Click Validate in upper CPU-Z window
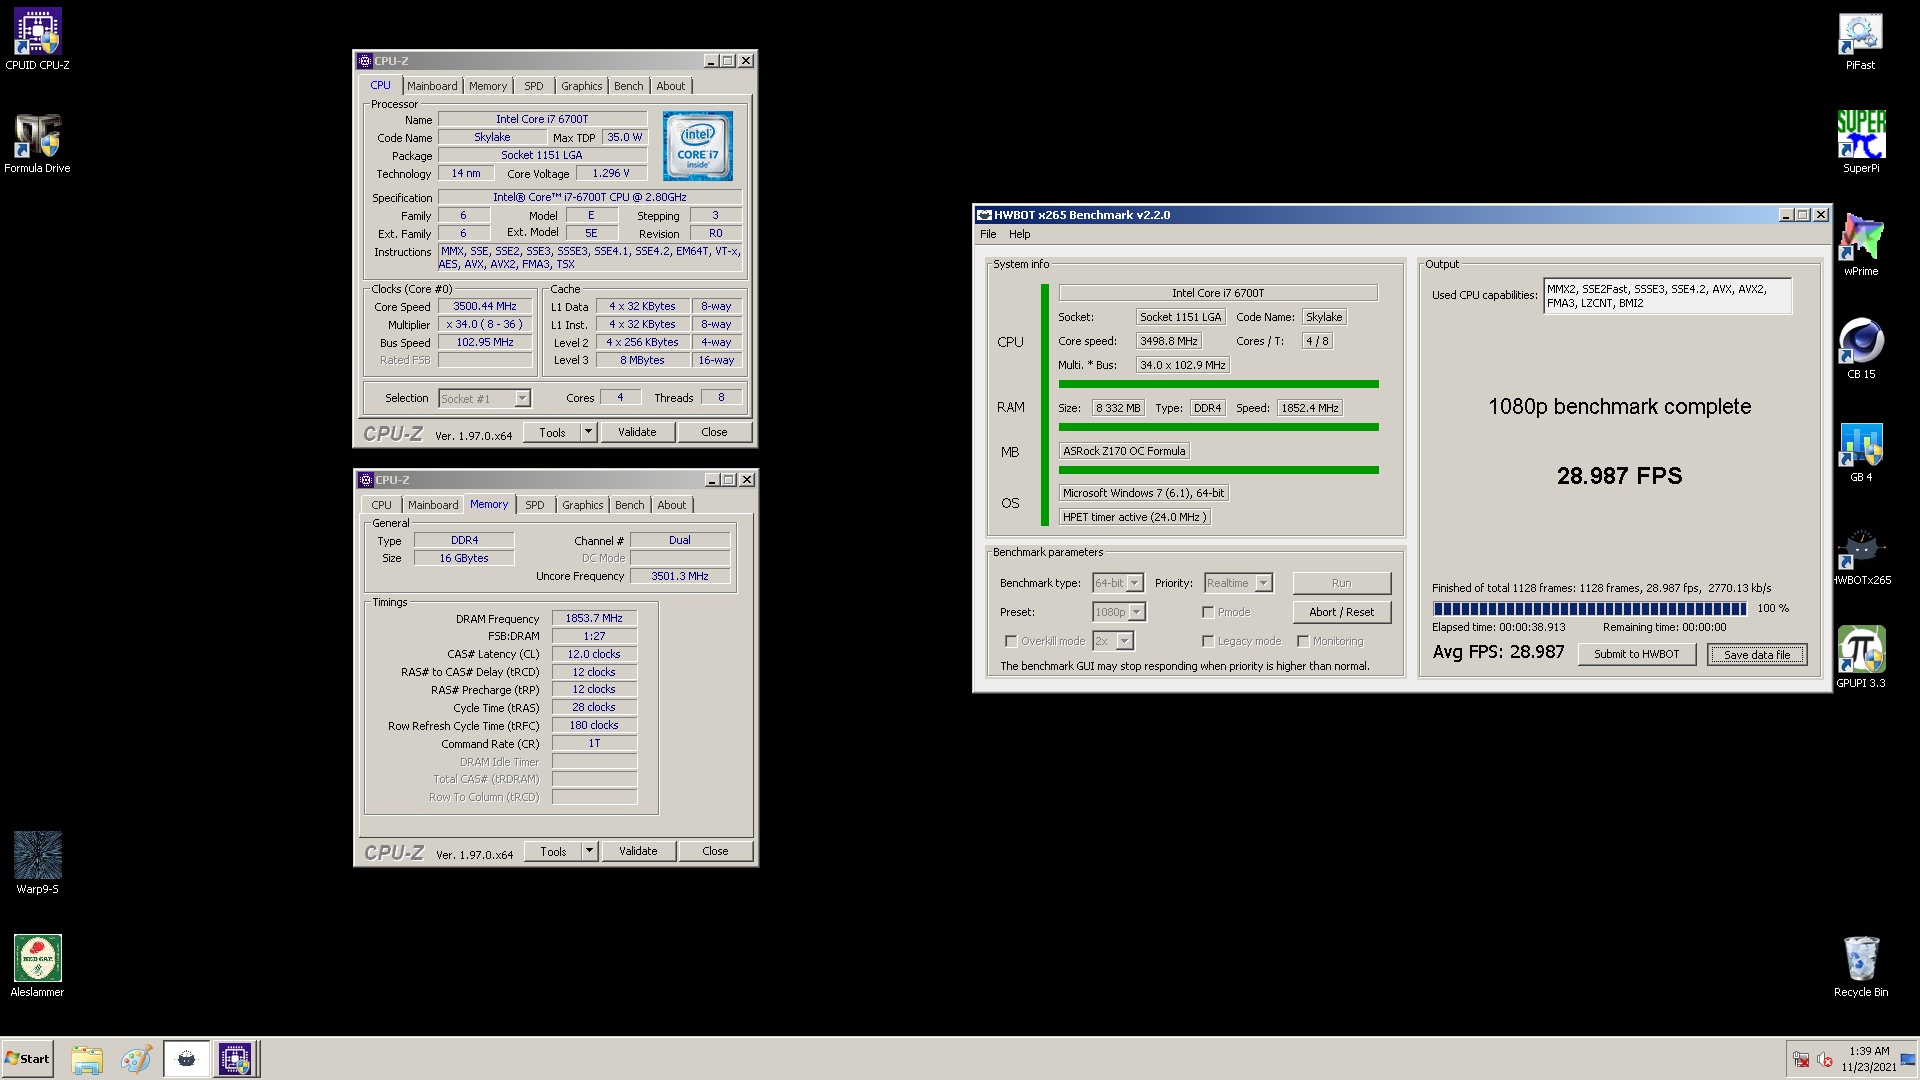The width and height of the screenshot is (1920, 1080). tap(637, 432)
